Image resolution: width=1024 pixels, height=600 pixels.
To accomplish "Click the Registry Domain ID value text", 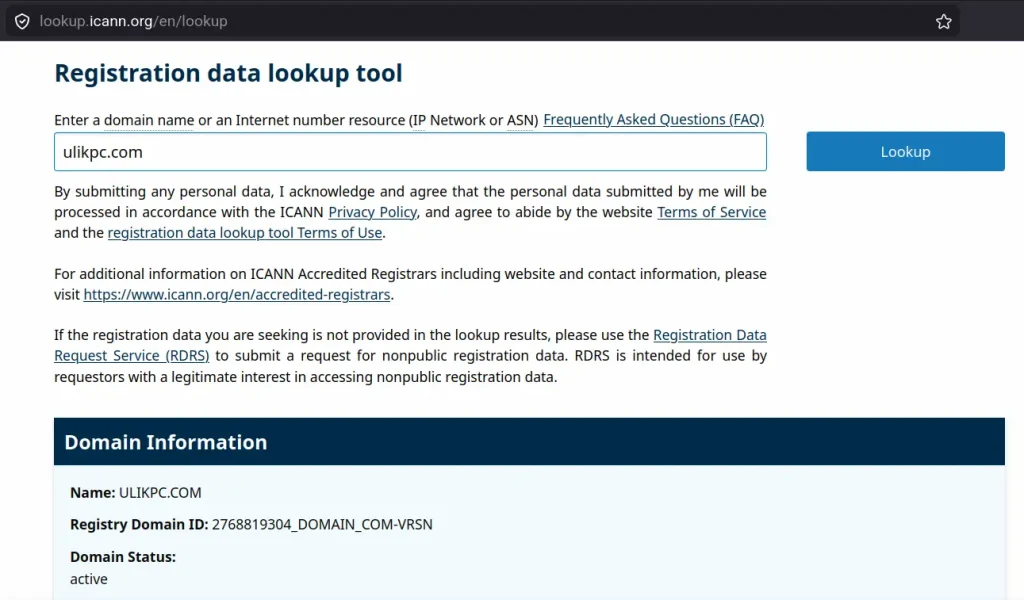I will 322,525.
